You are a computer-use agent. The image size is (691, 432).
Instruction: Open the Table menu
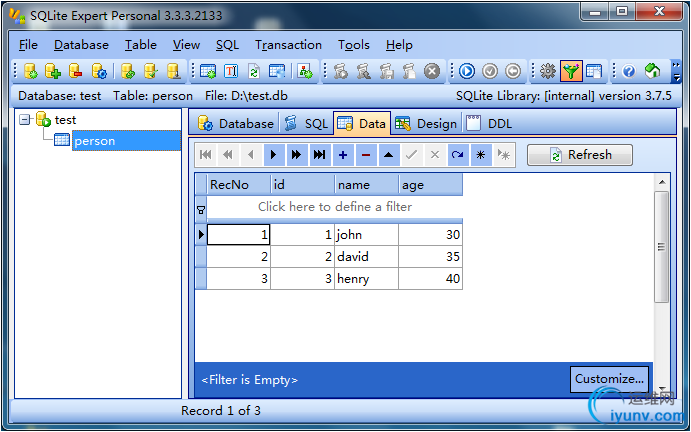click(141, 45)
